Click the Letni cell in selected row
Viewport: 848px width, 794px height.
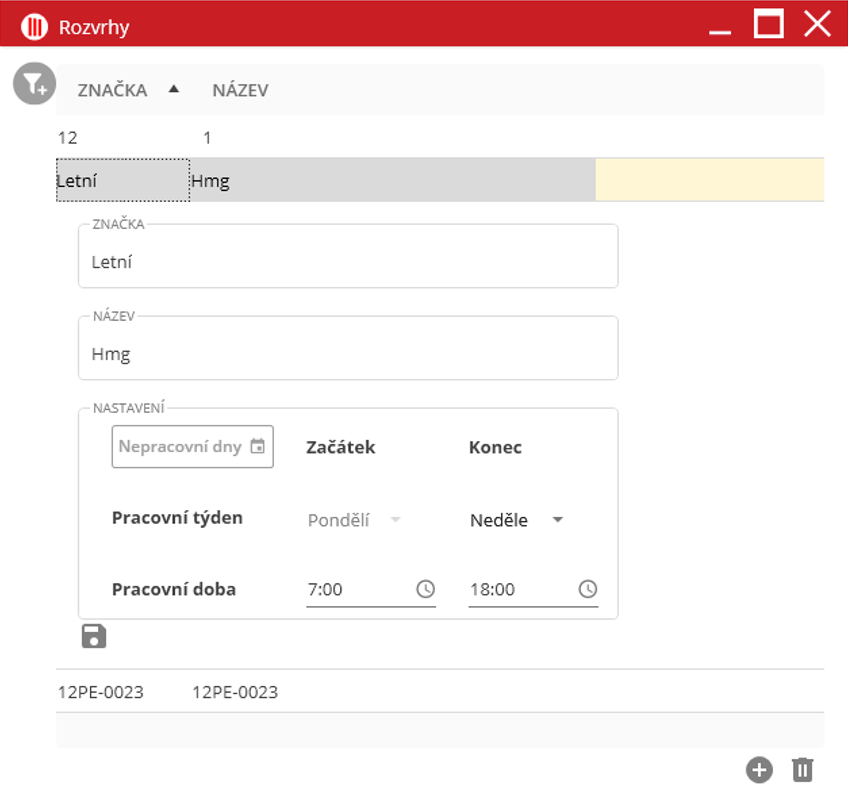click(122, 181)
